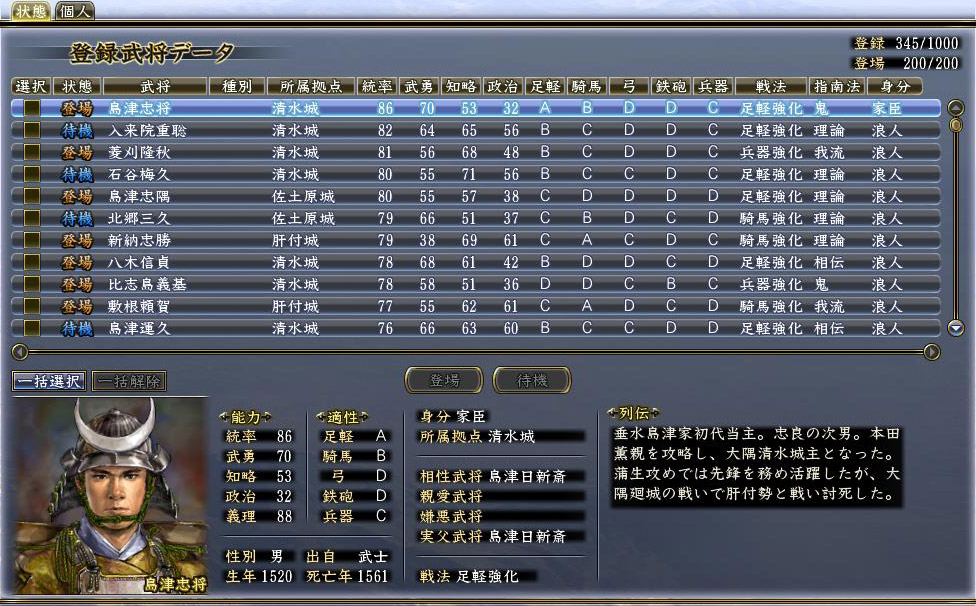Image resolution: width=976 pixels, height=606 pixels.
Task: Click the vertical scrollbar down arrow
Action: pos(956,328)
